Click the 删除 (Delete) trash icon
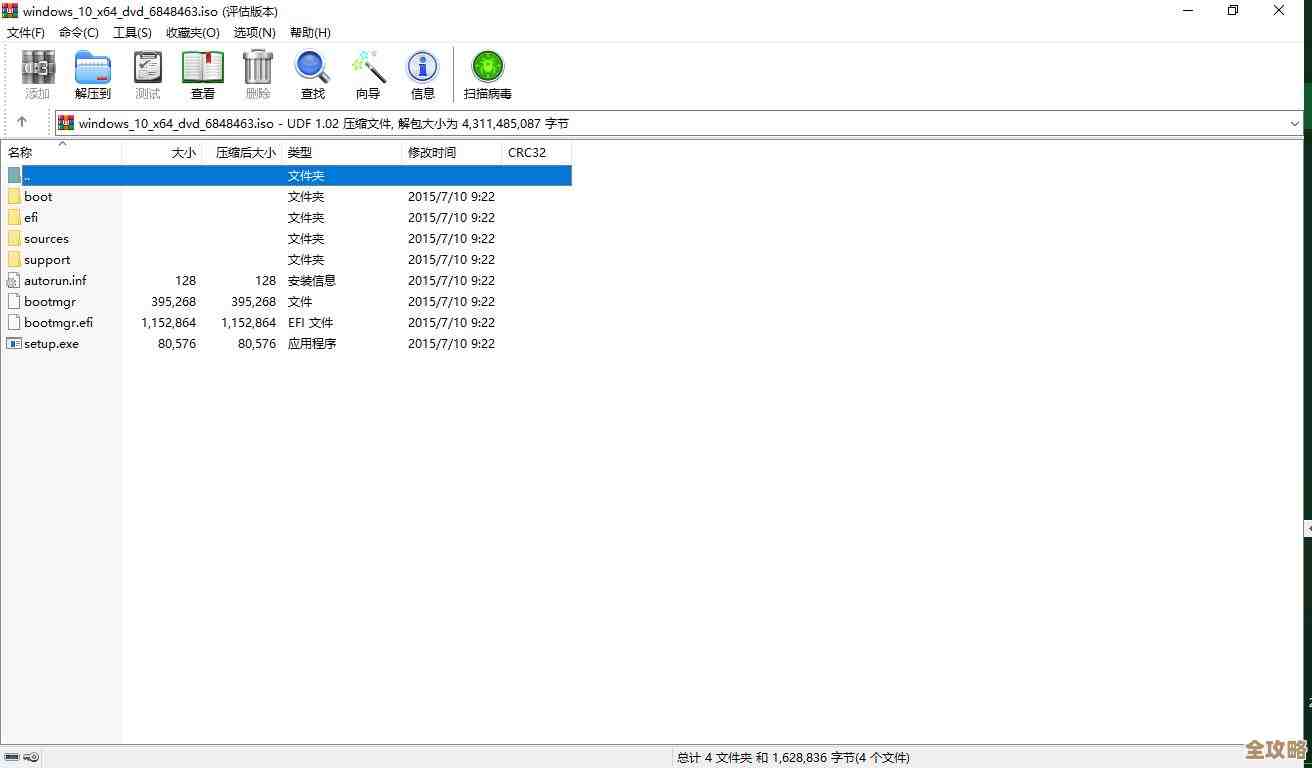The height and width of the screenshot is (768, 1312). [257, 74]
